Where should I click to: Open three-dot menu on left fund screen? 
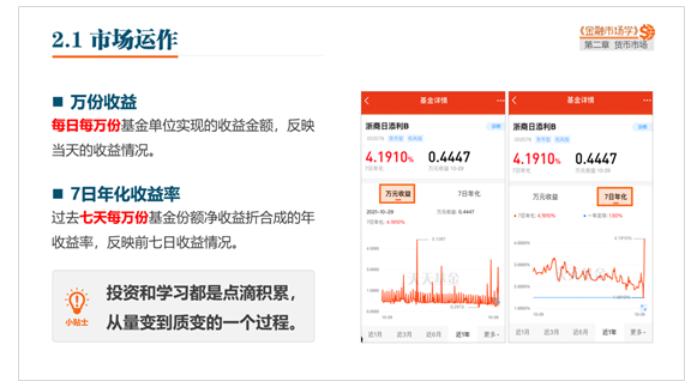tap(500, 101)
